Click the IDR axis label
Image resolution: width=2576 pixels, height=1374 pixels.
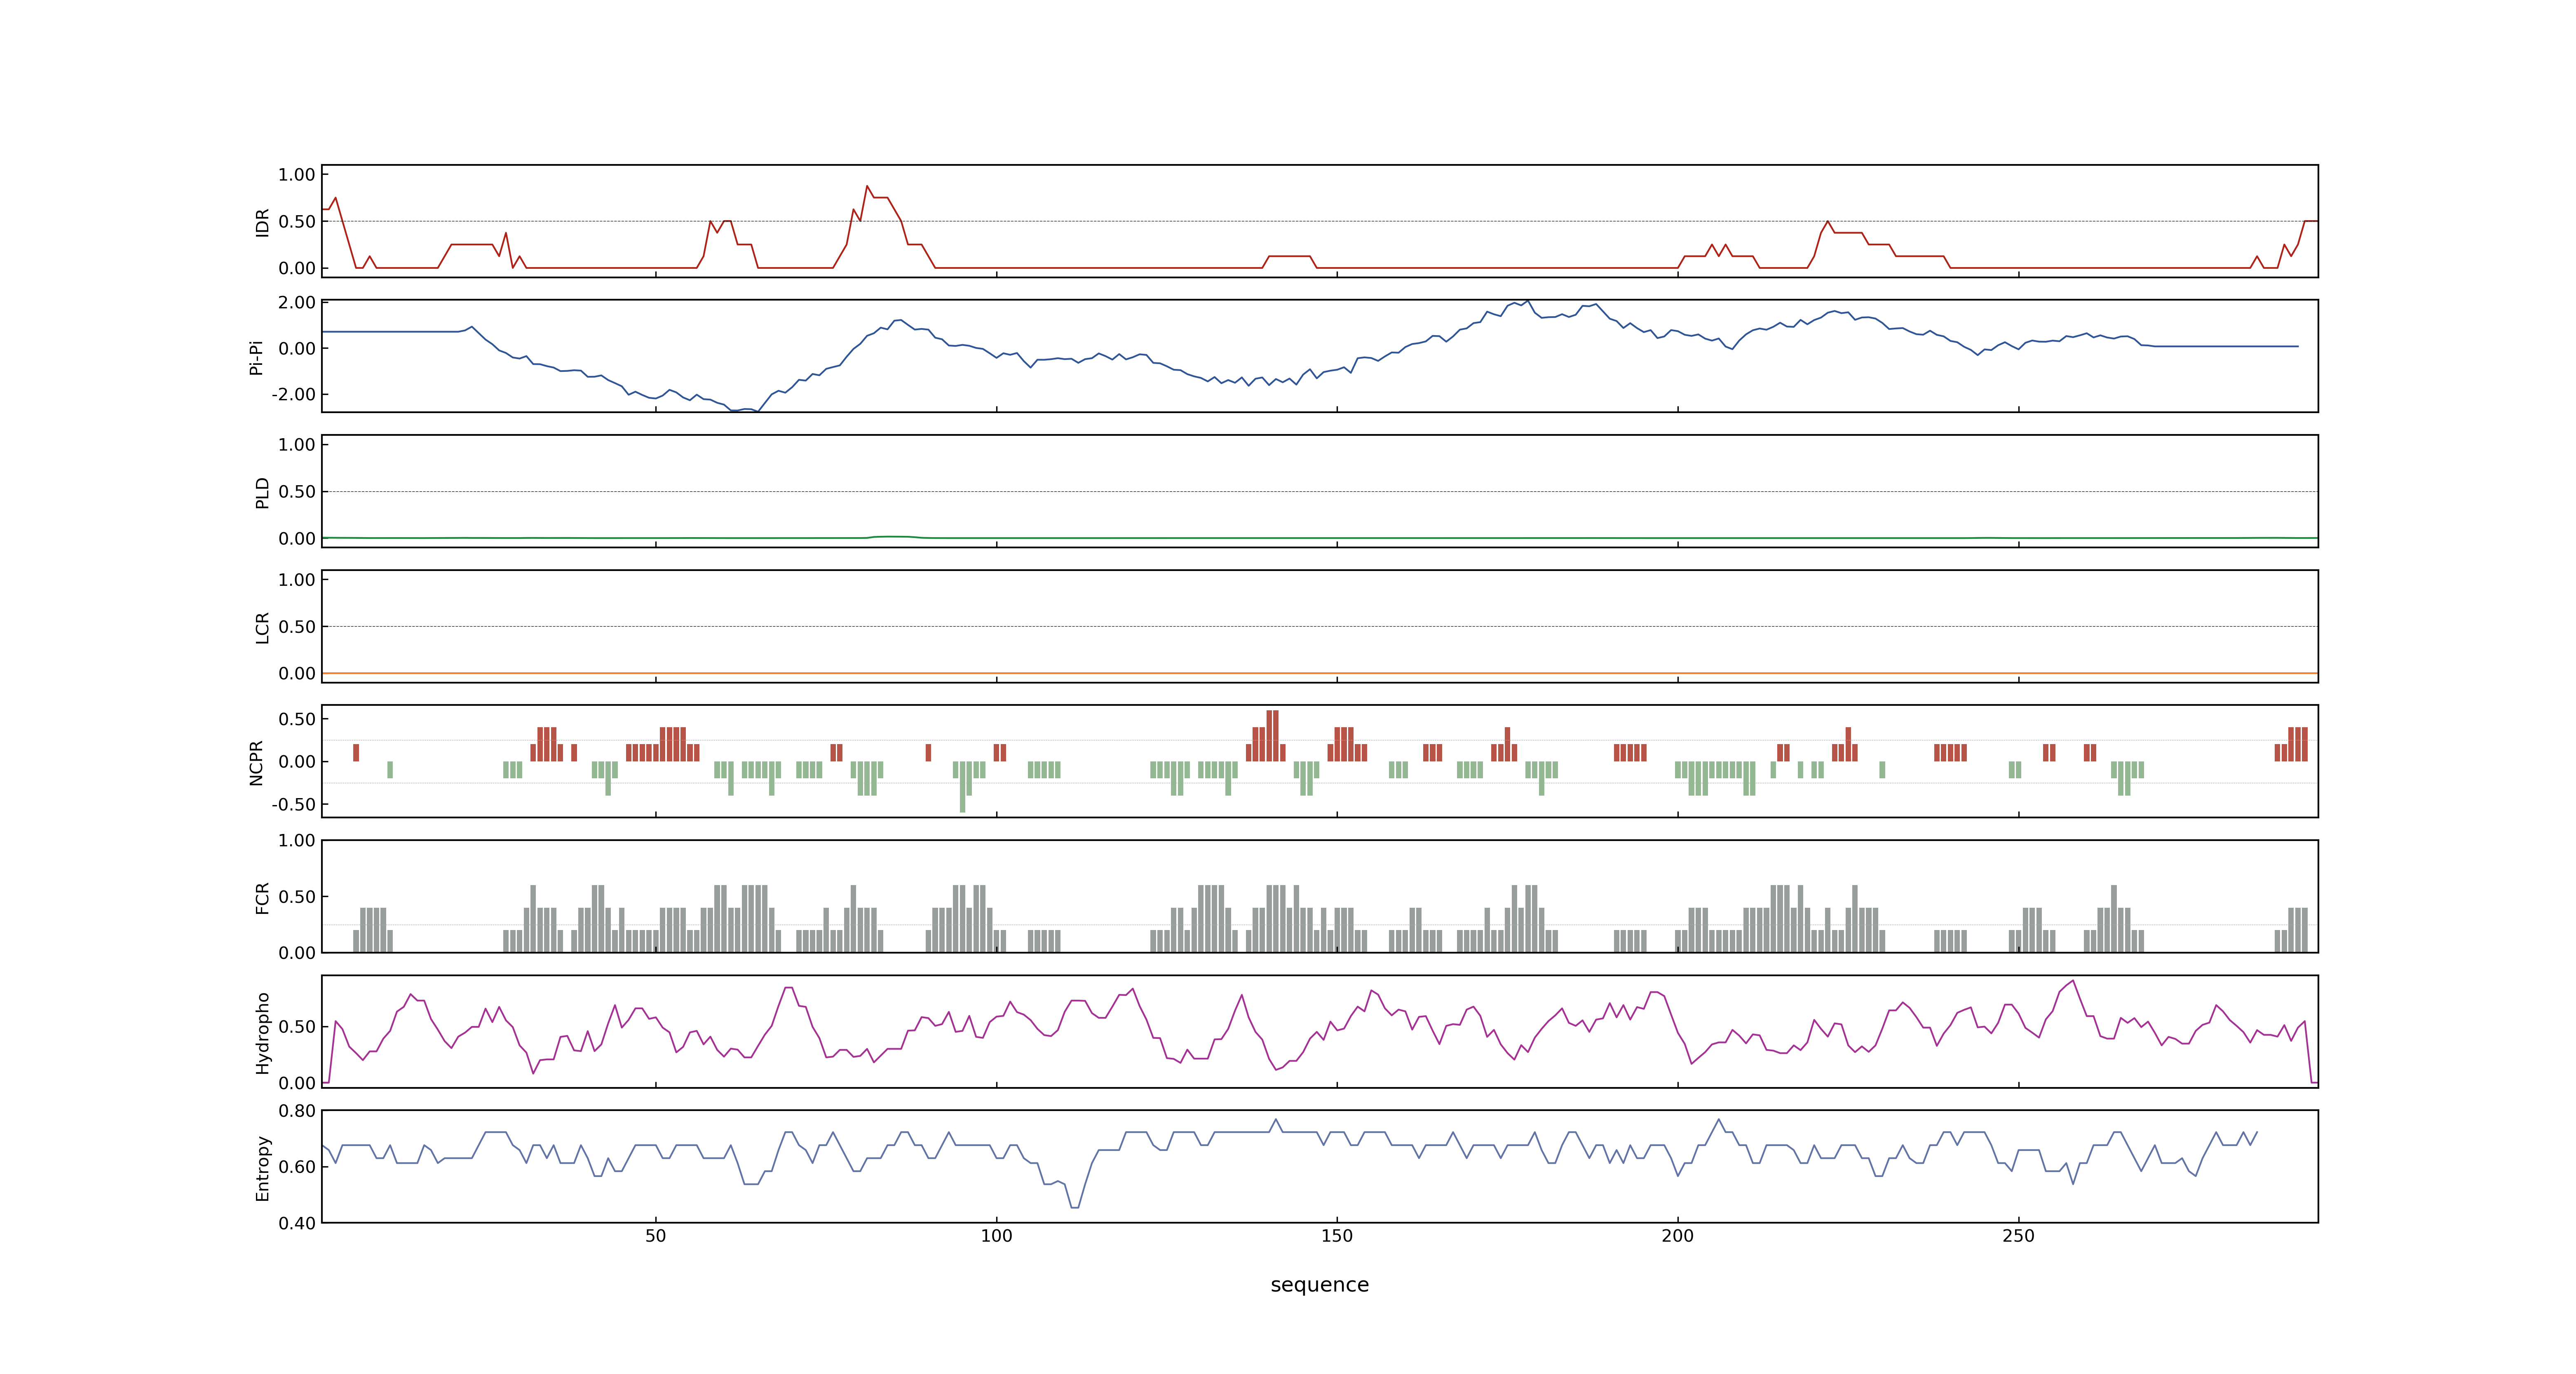[263, 222]
